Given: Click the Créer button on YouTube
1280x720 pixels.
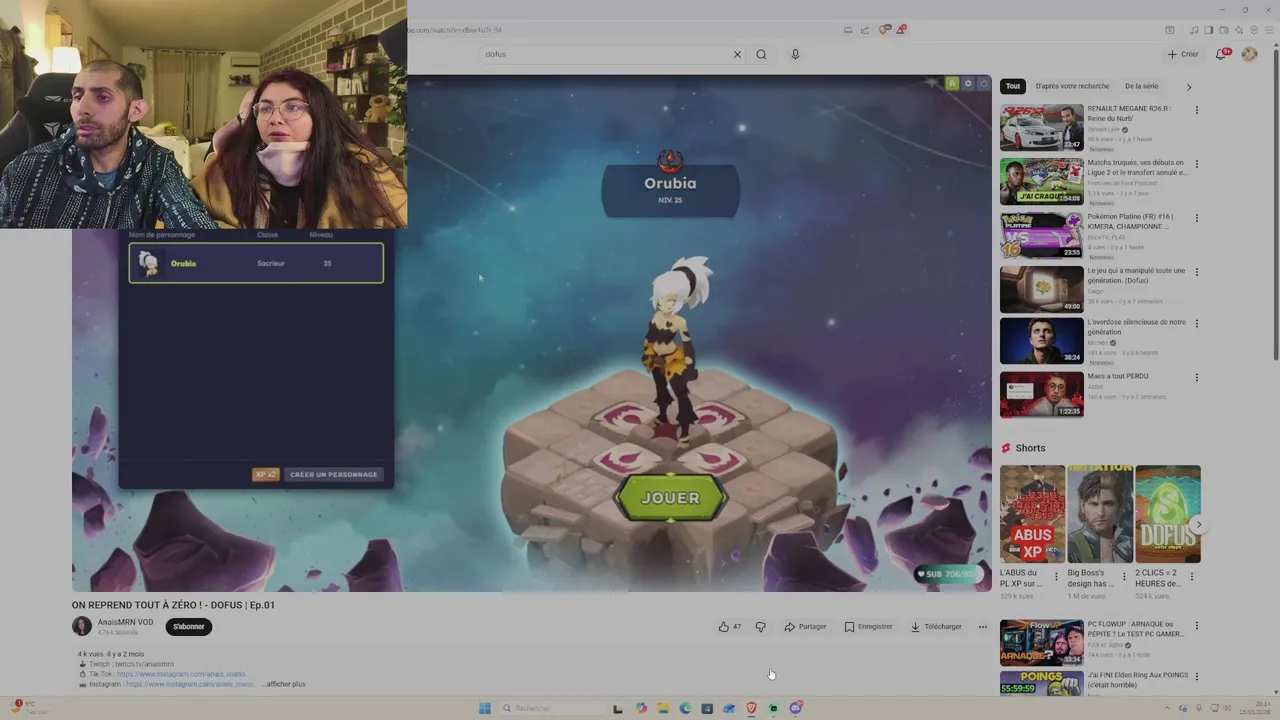Looking at the screenshot, I should [1183, 54].
